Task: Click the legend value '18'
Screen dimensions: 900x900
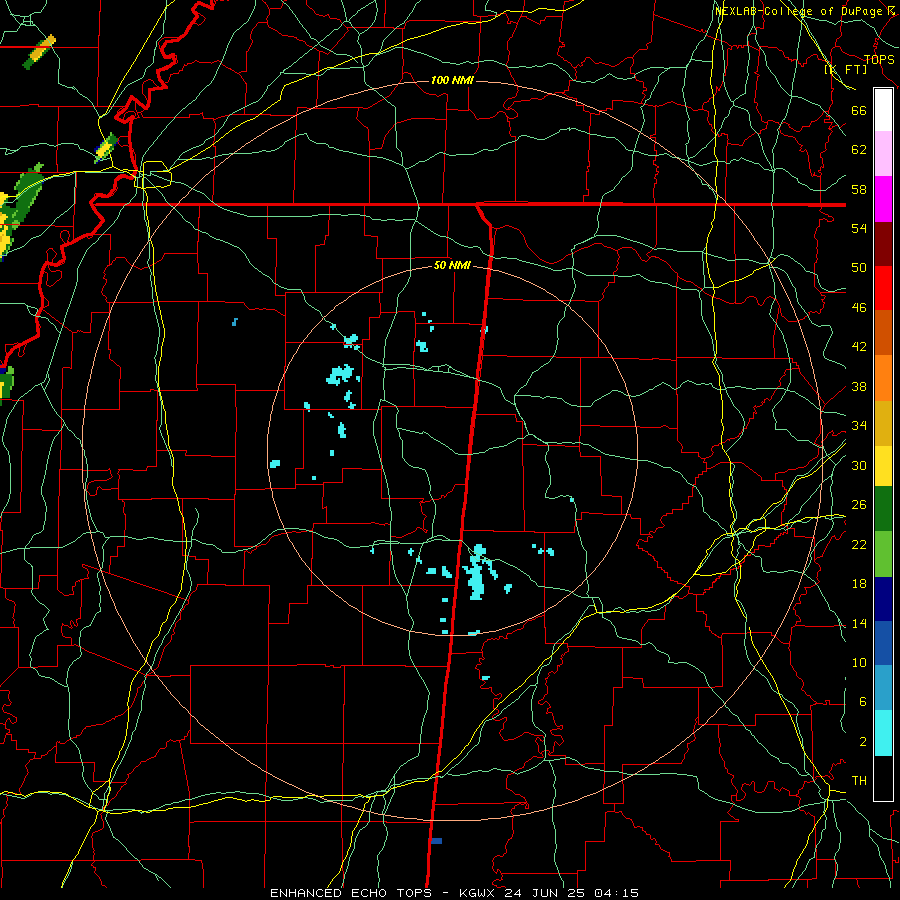Action: 859,584
